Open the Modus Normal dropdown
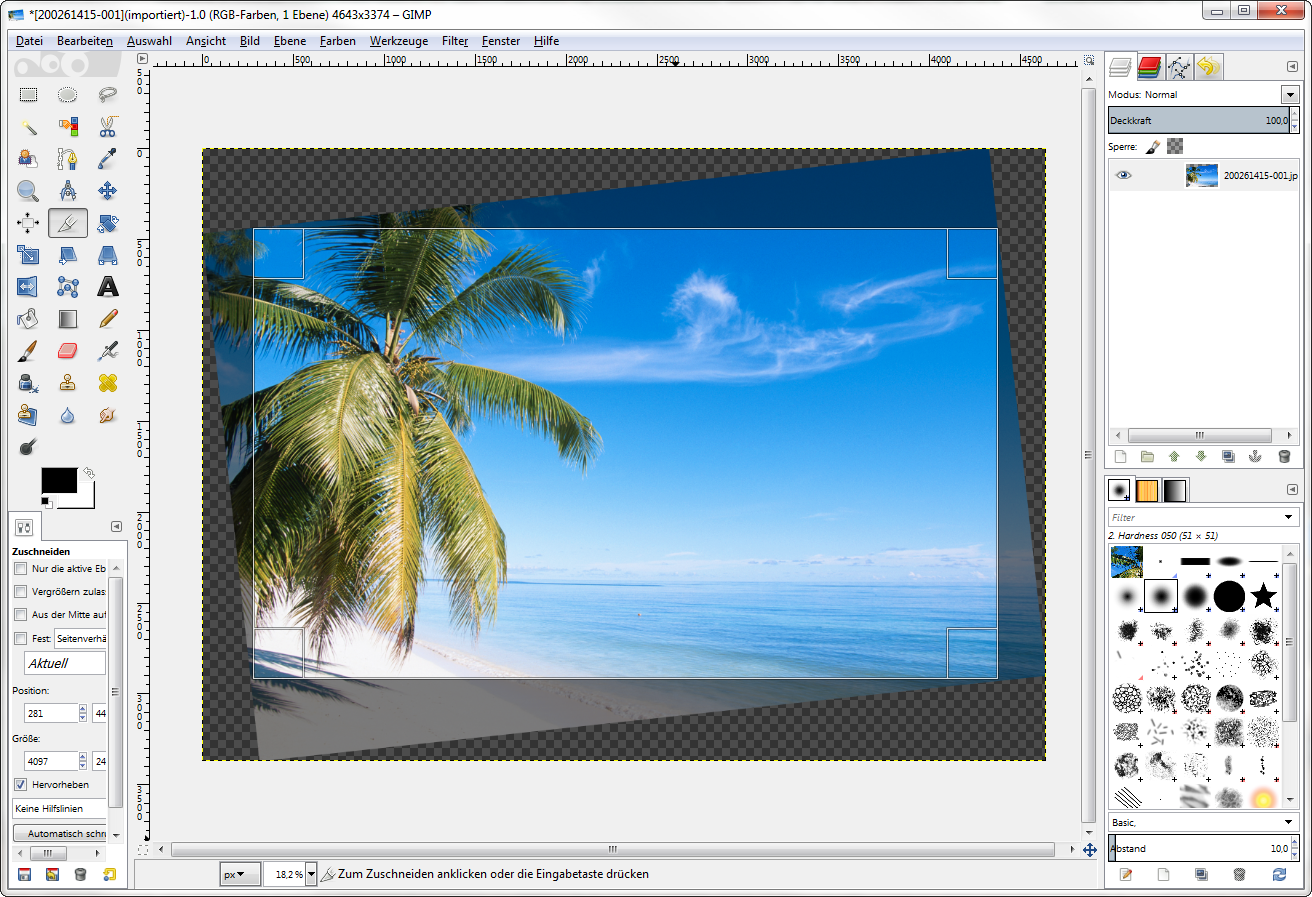Viewport: 1312px width, 897px height. [x=1288, y=94]
